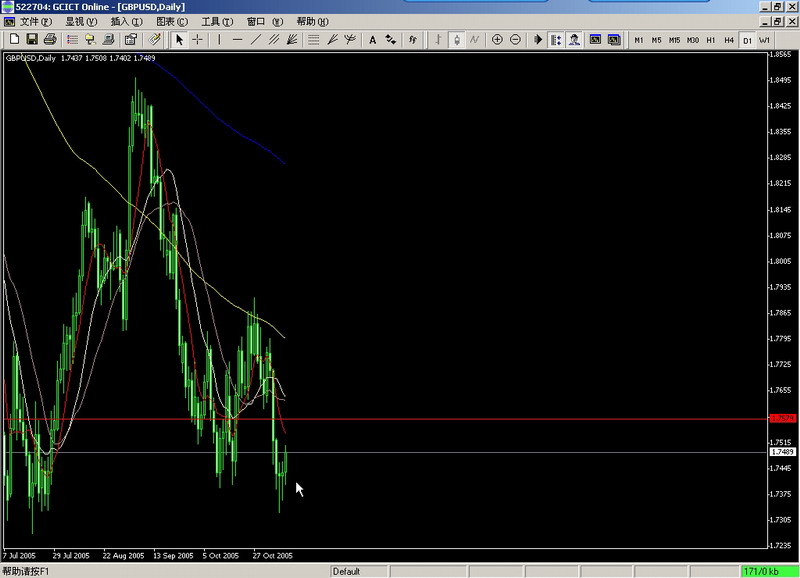800x578 pixels.
Task: Print the current chart
Action: point(49,40)
